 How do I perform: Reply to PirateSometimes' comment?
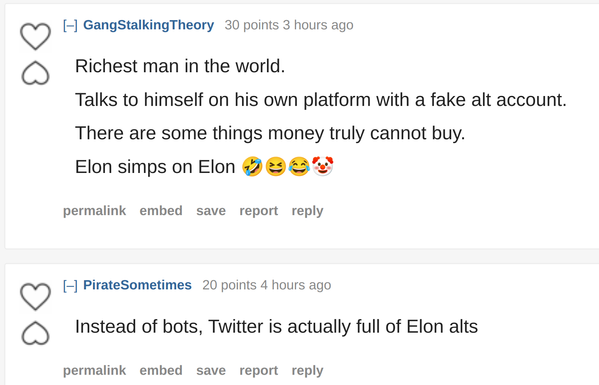coord(308,370)
